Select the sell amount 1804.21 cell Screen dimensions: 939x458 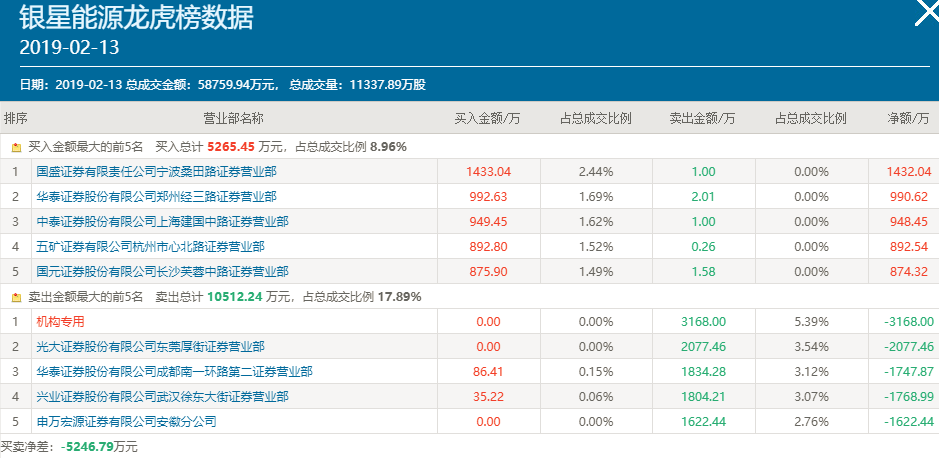coord(704,397)
